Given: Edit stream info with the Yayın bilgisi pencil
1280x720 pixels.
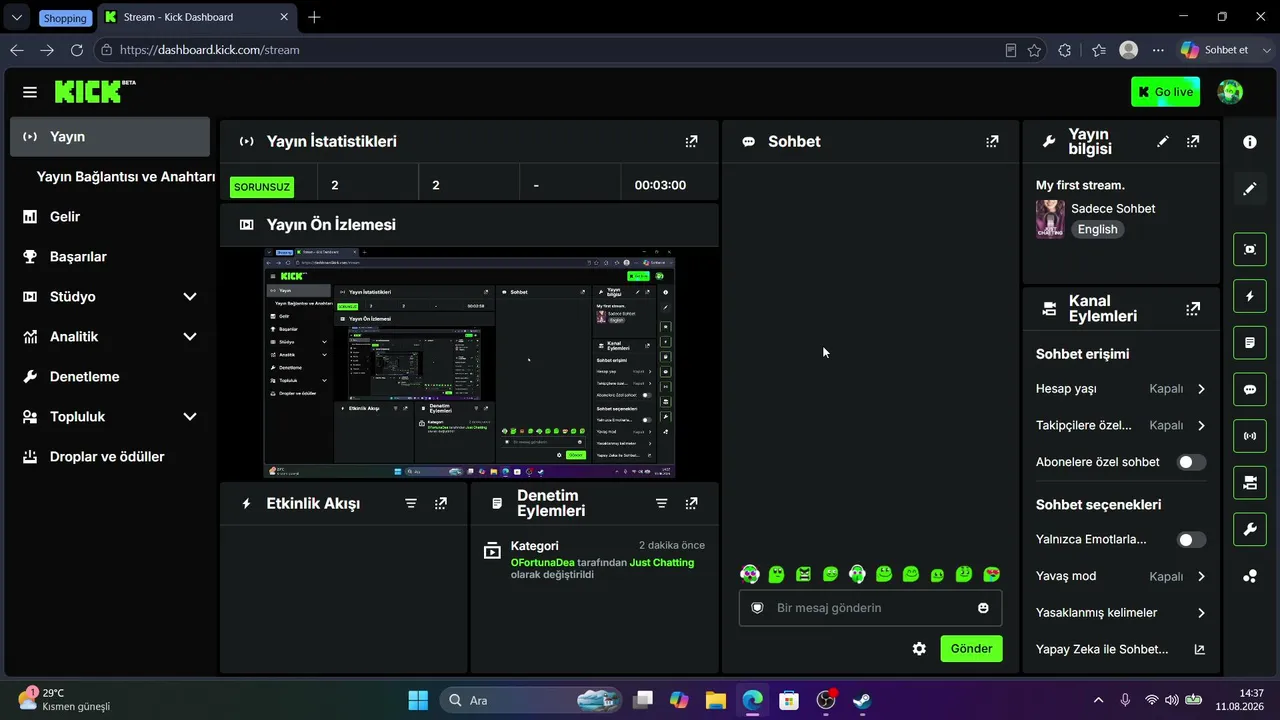Looking at the screenshot, I should (1162, 142).
